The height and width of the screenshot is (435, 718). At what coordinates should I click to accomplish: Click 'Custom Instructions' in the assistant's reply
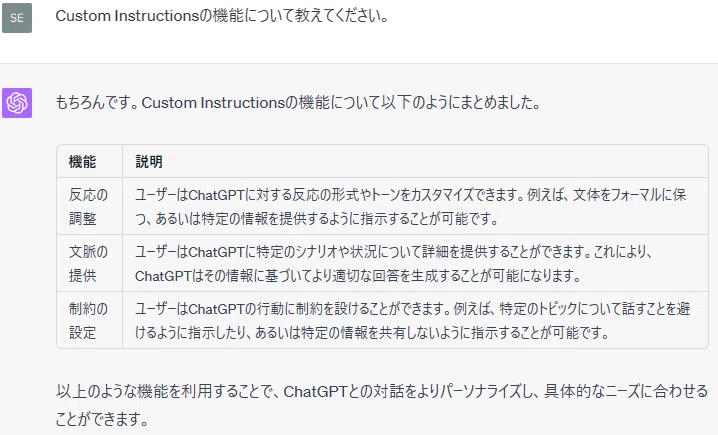pyautogui.click(x=213, y=103)
